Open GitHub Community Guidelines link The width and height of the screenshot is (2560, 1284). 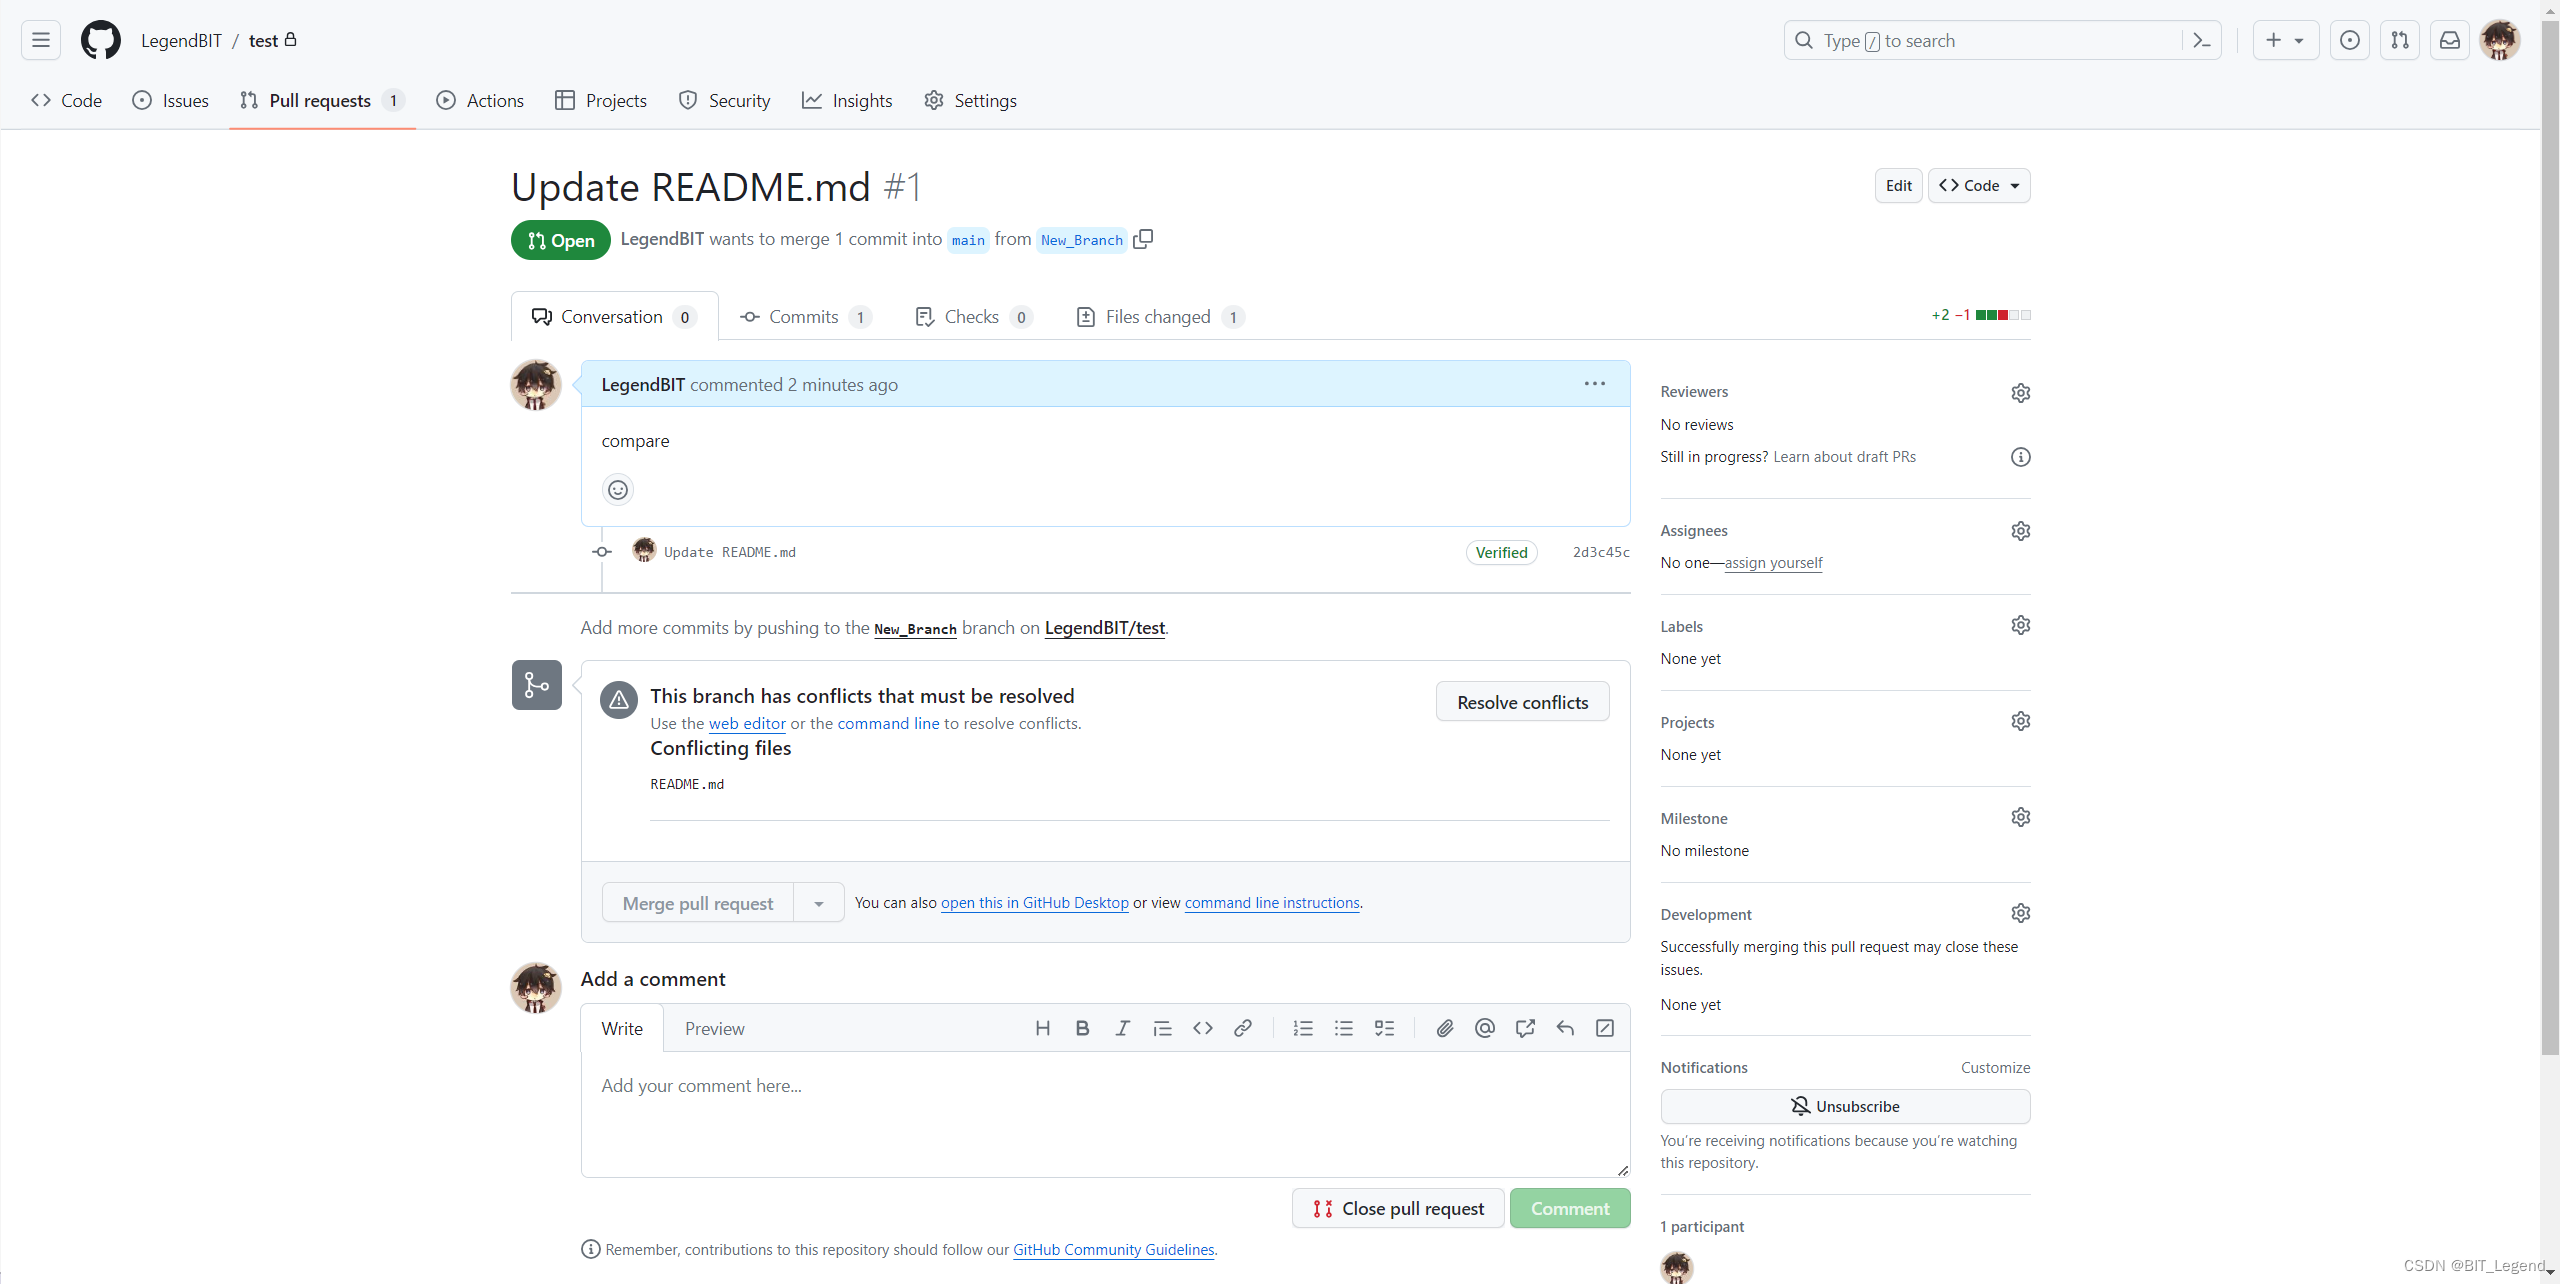1113,1249
